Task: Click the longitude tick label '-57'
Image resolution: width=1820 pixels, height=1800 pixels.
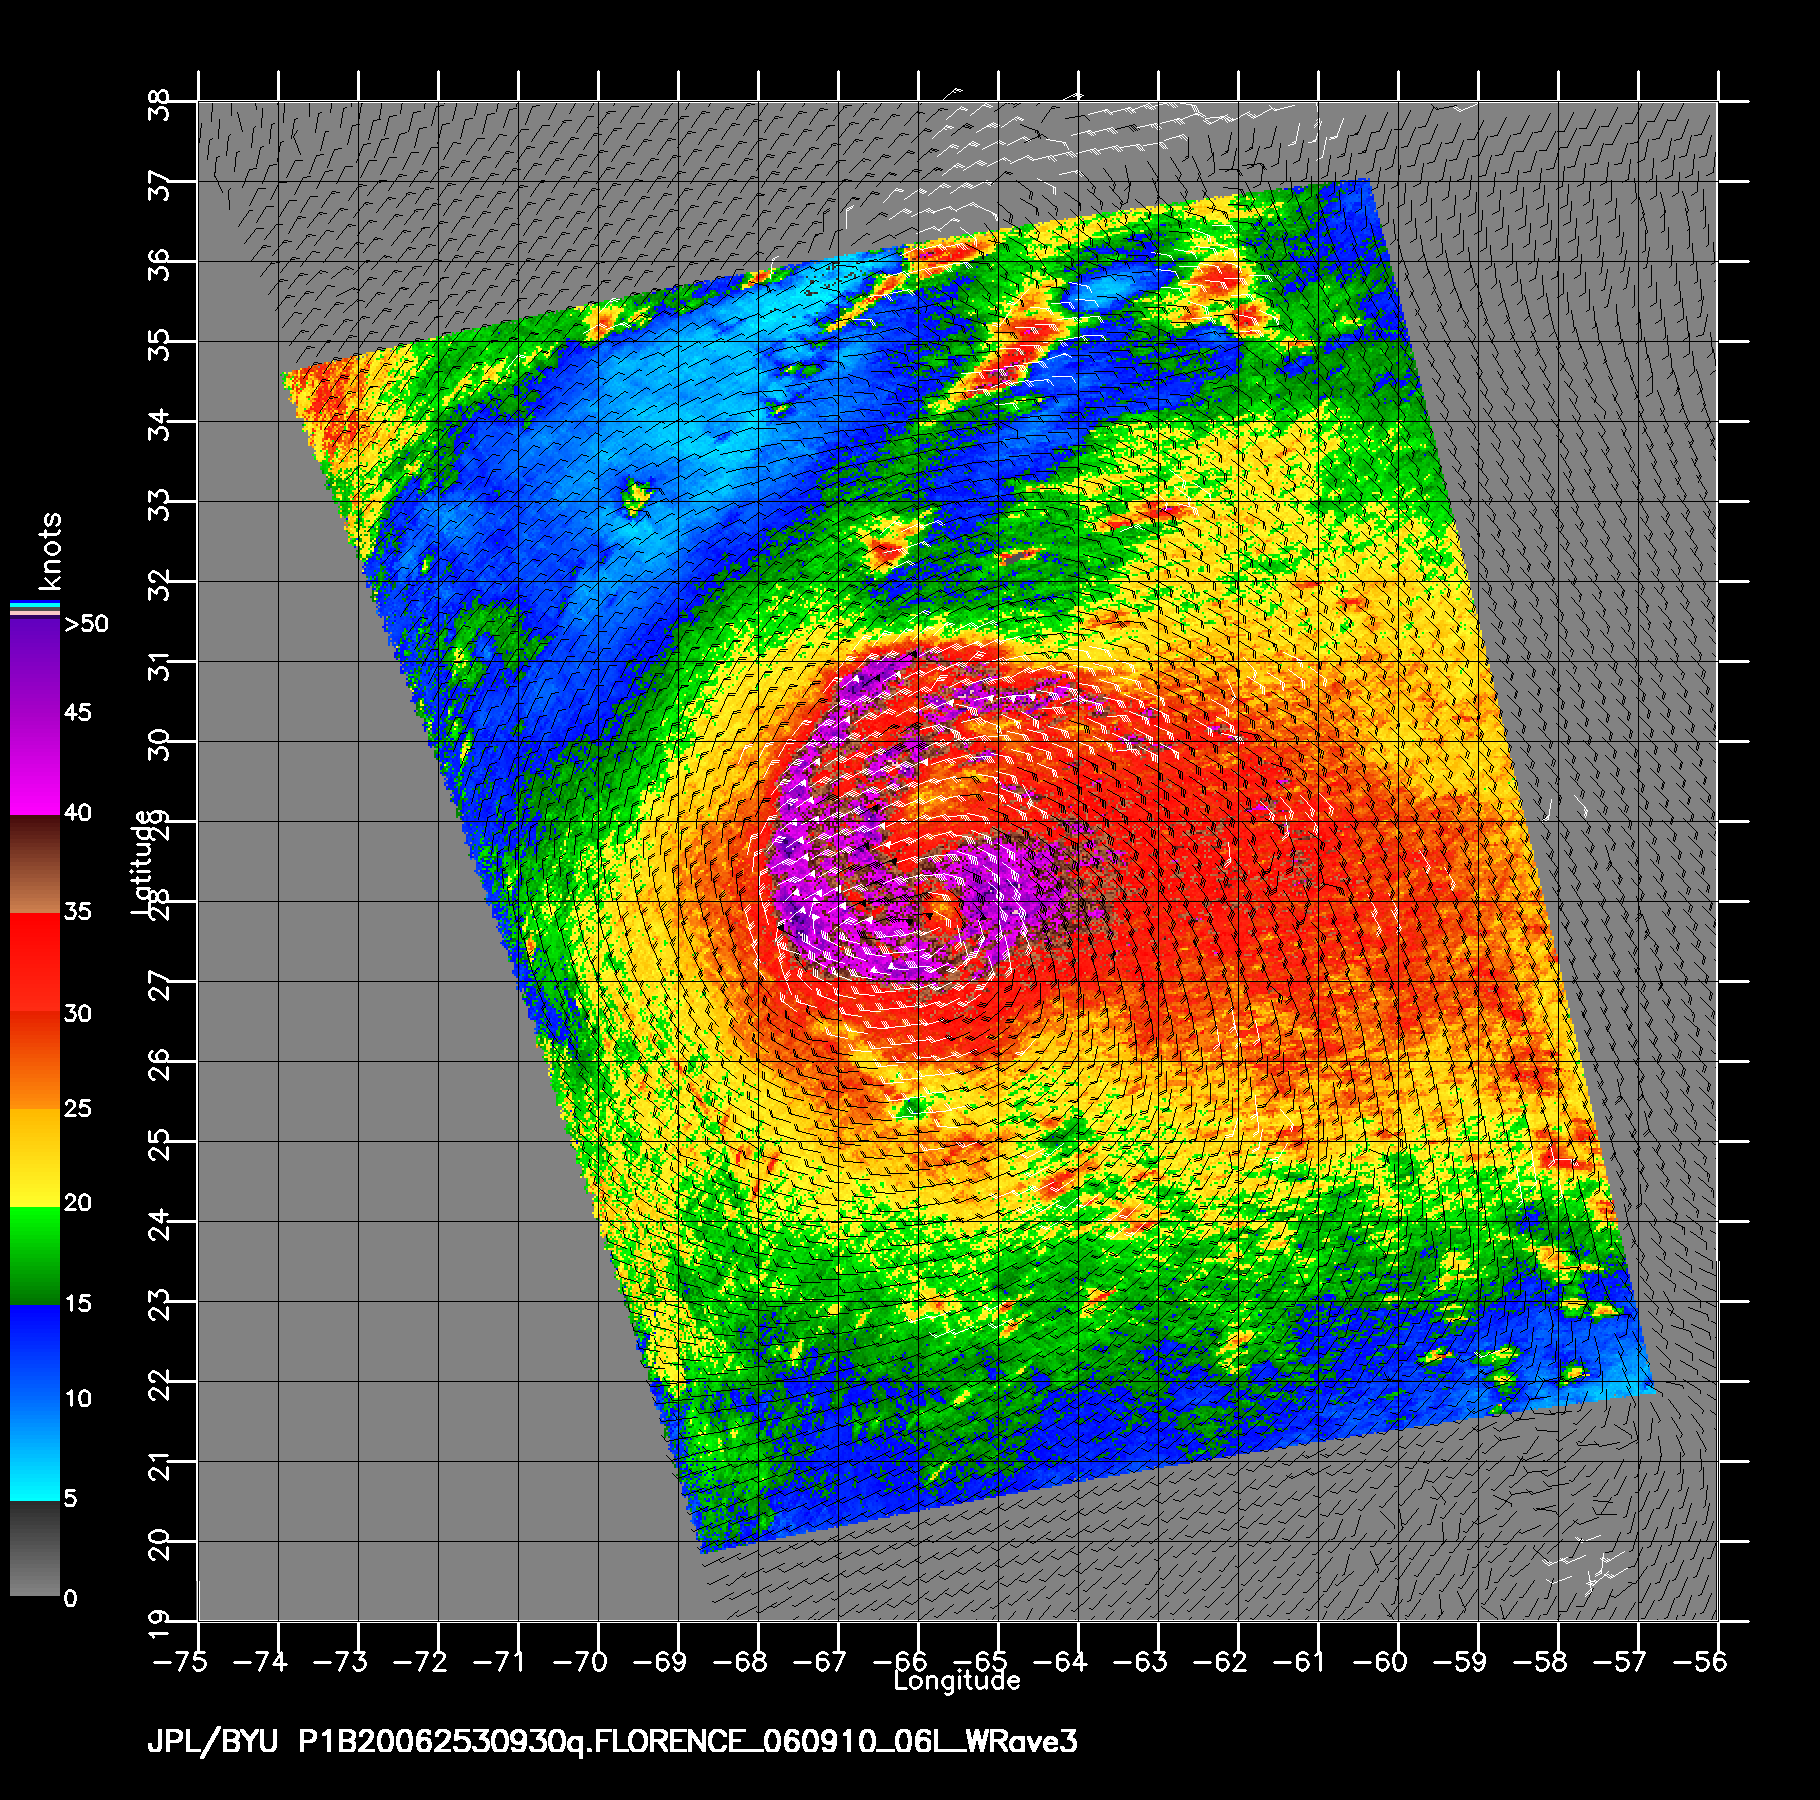Action: tap(1620, 1661)
